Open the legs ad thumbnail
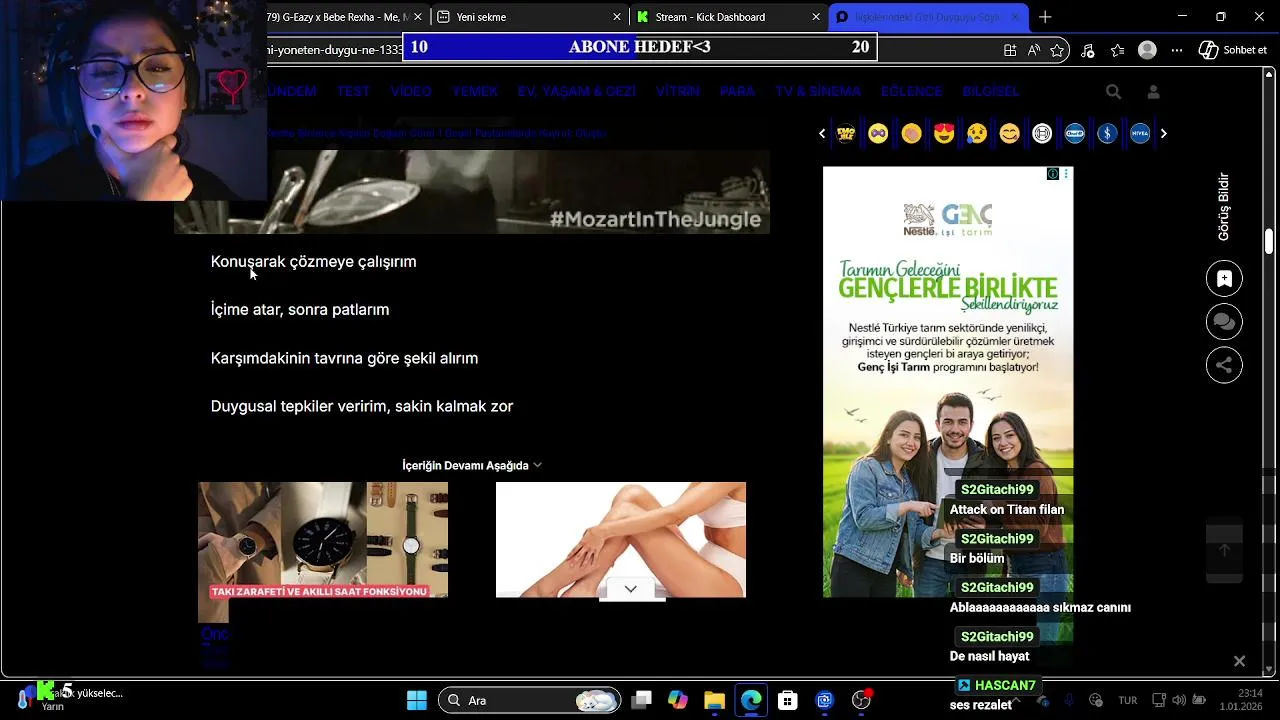The image size is (1280, 720). [x=621, y=540]
